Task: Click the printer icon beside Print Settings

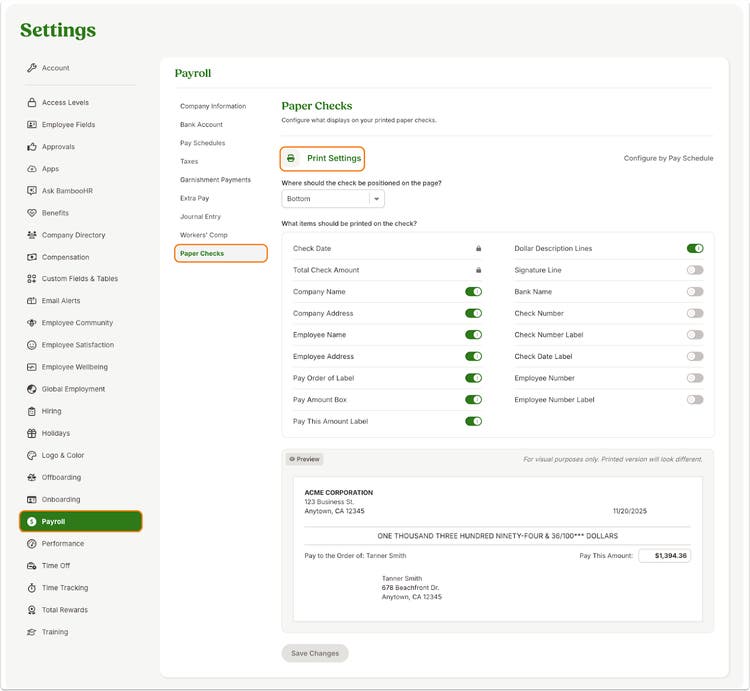Action: coord(291,158)
